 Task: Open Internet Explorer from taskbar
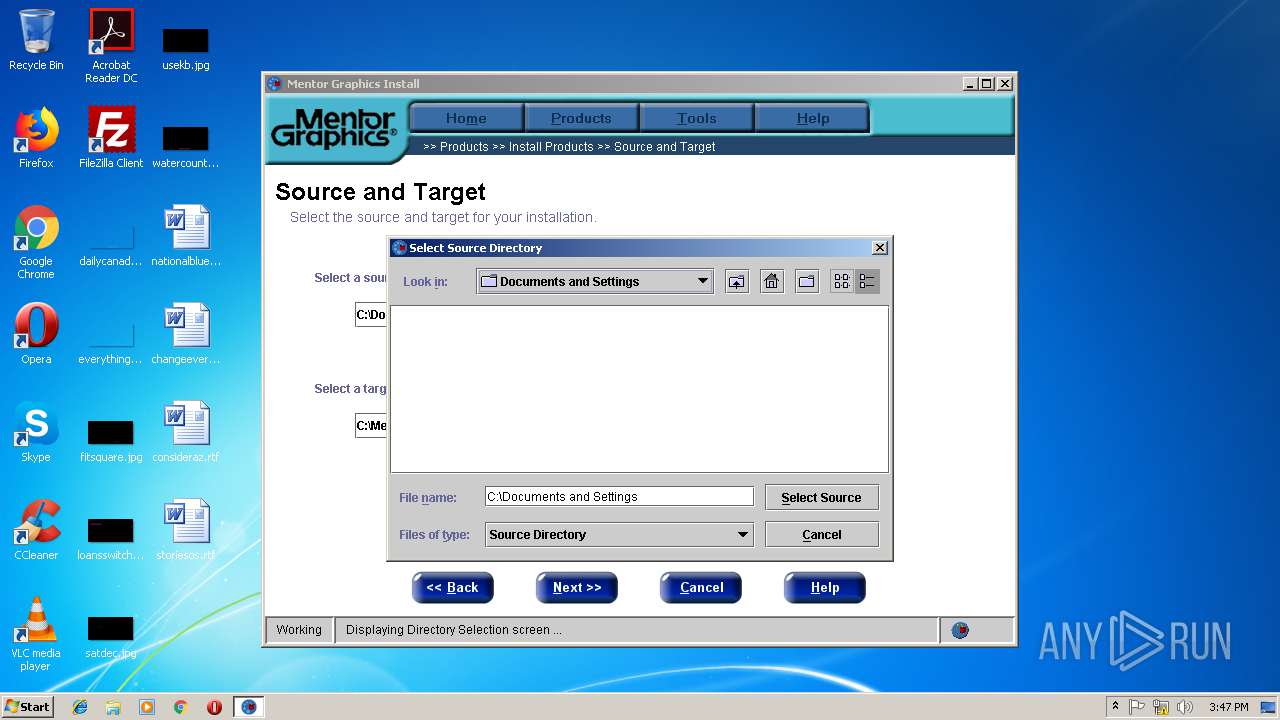pos(80,707)
